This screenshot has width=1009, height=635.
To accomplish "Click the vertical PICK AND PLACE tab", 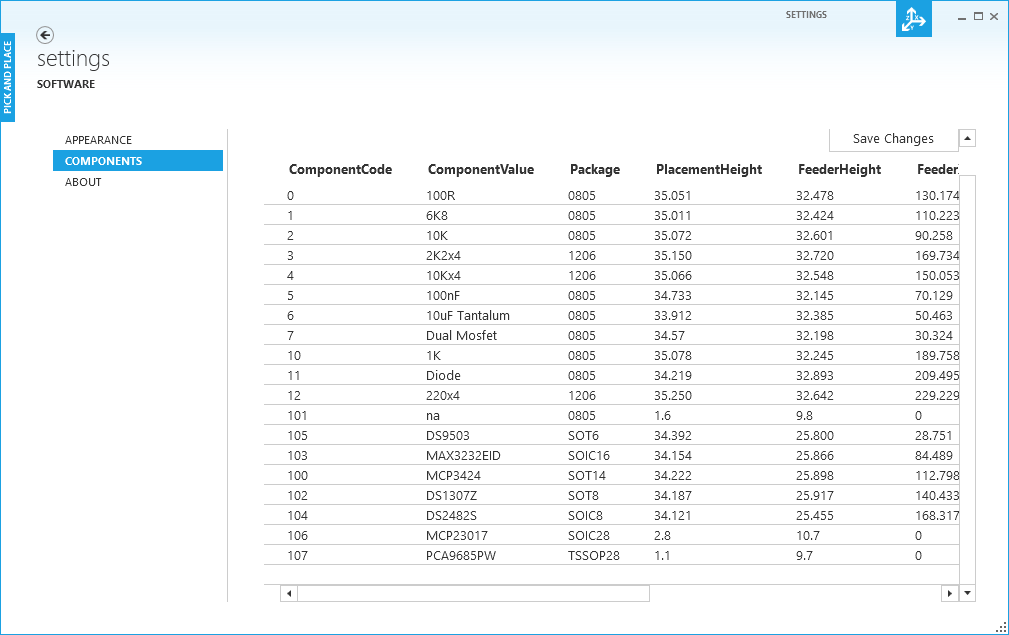I will pyautogui.click(x=8, y=72).
